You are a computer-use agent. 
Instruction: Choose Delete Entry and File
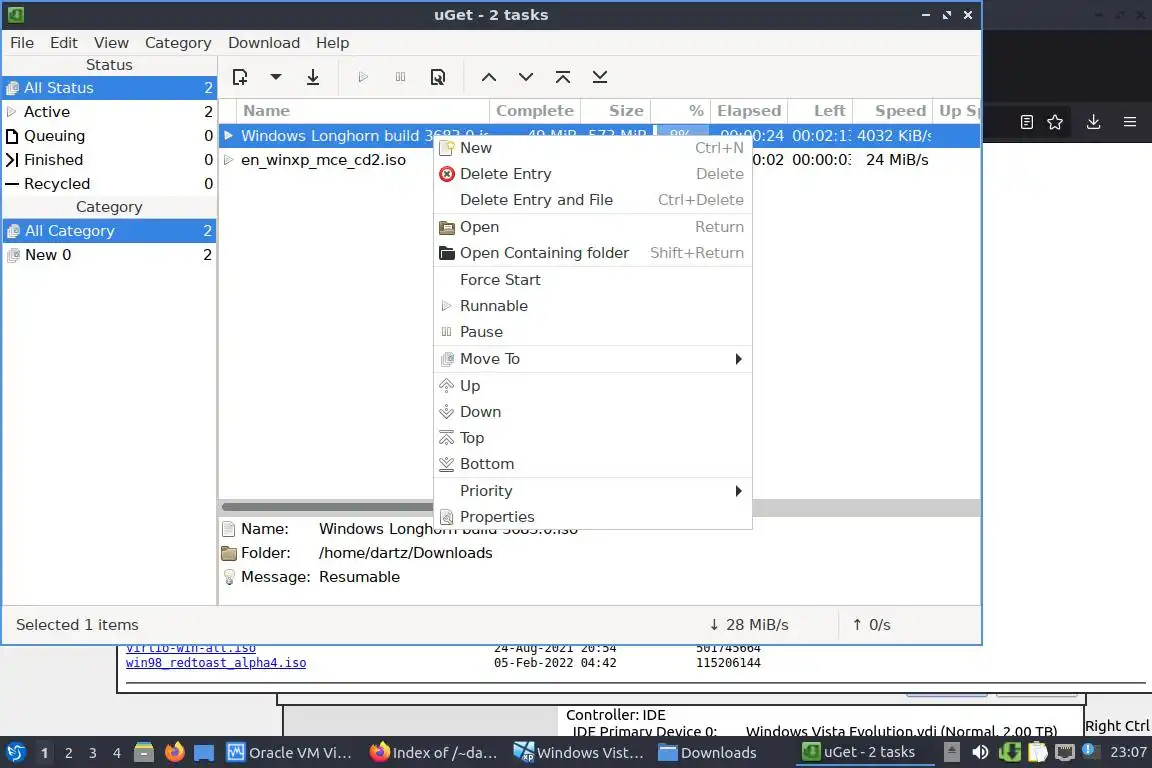click(x=593, y=200)
